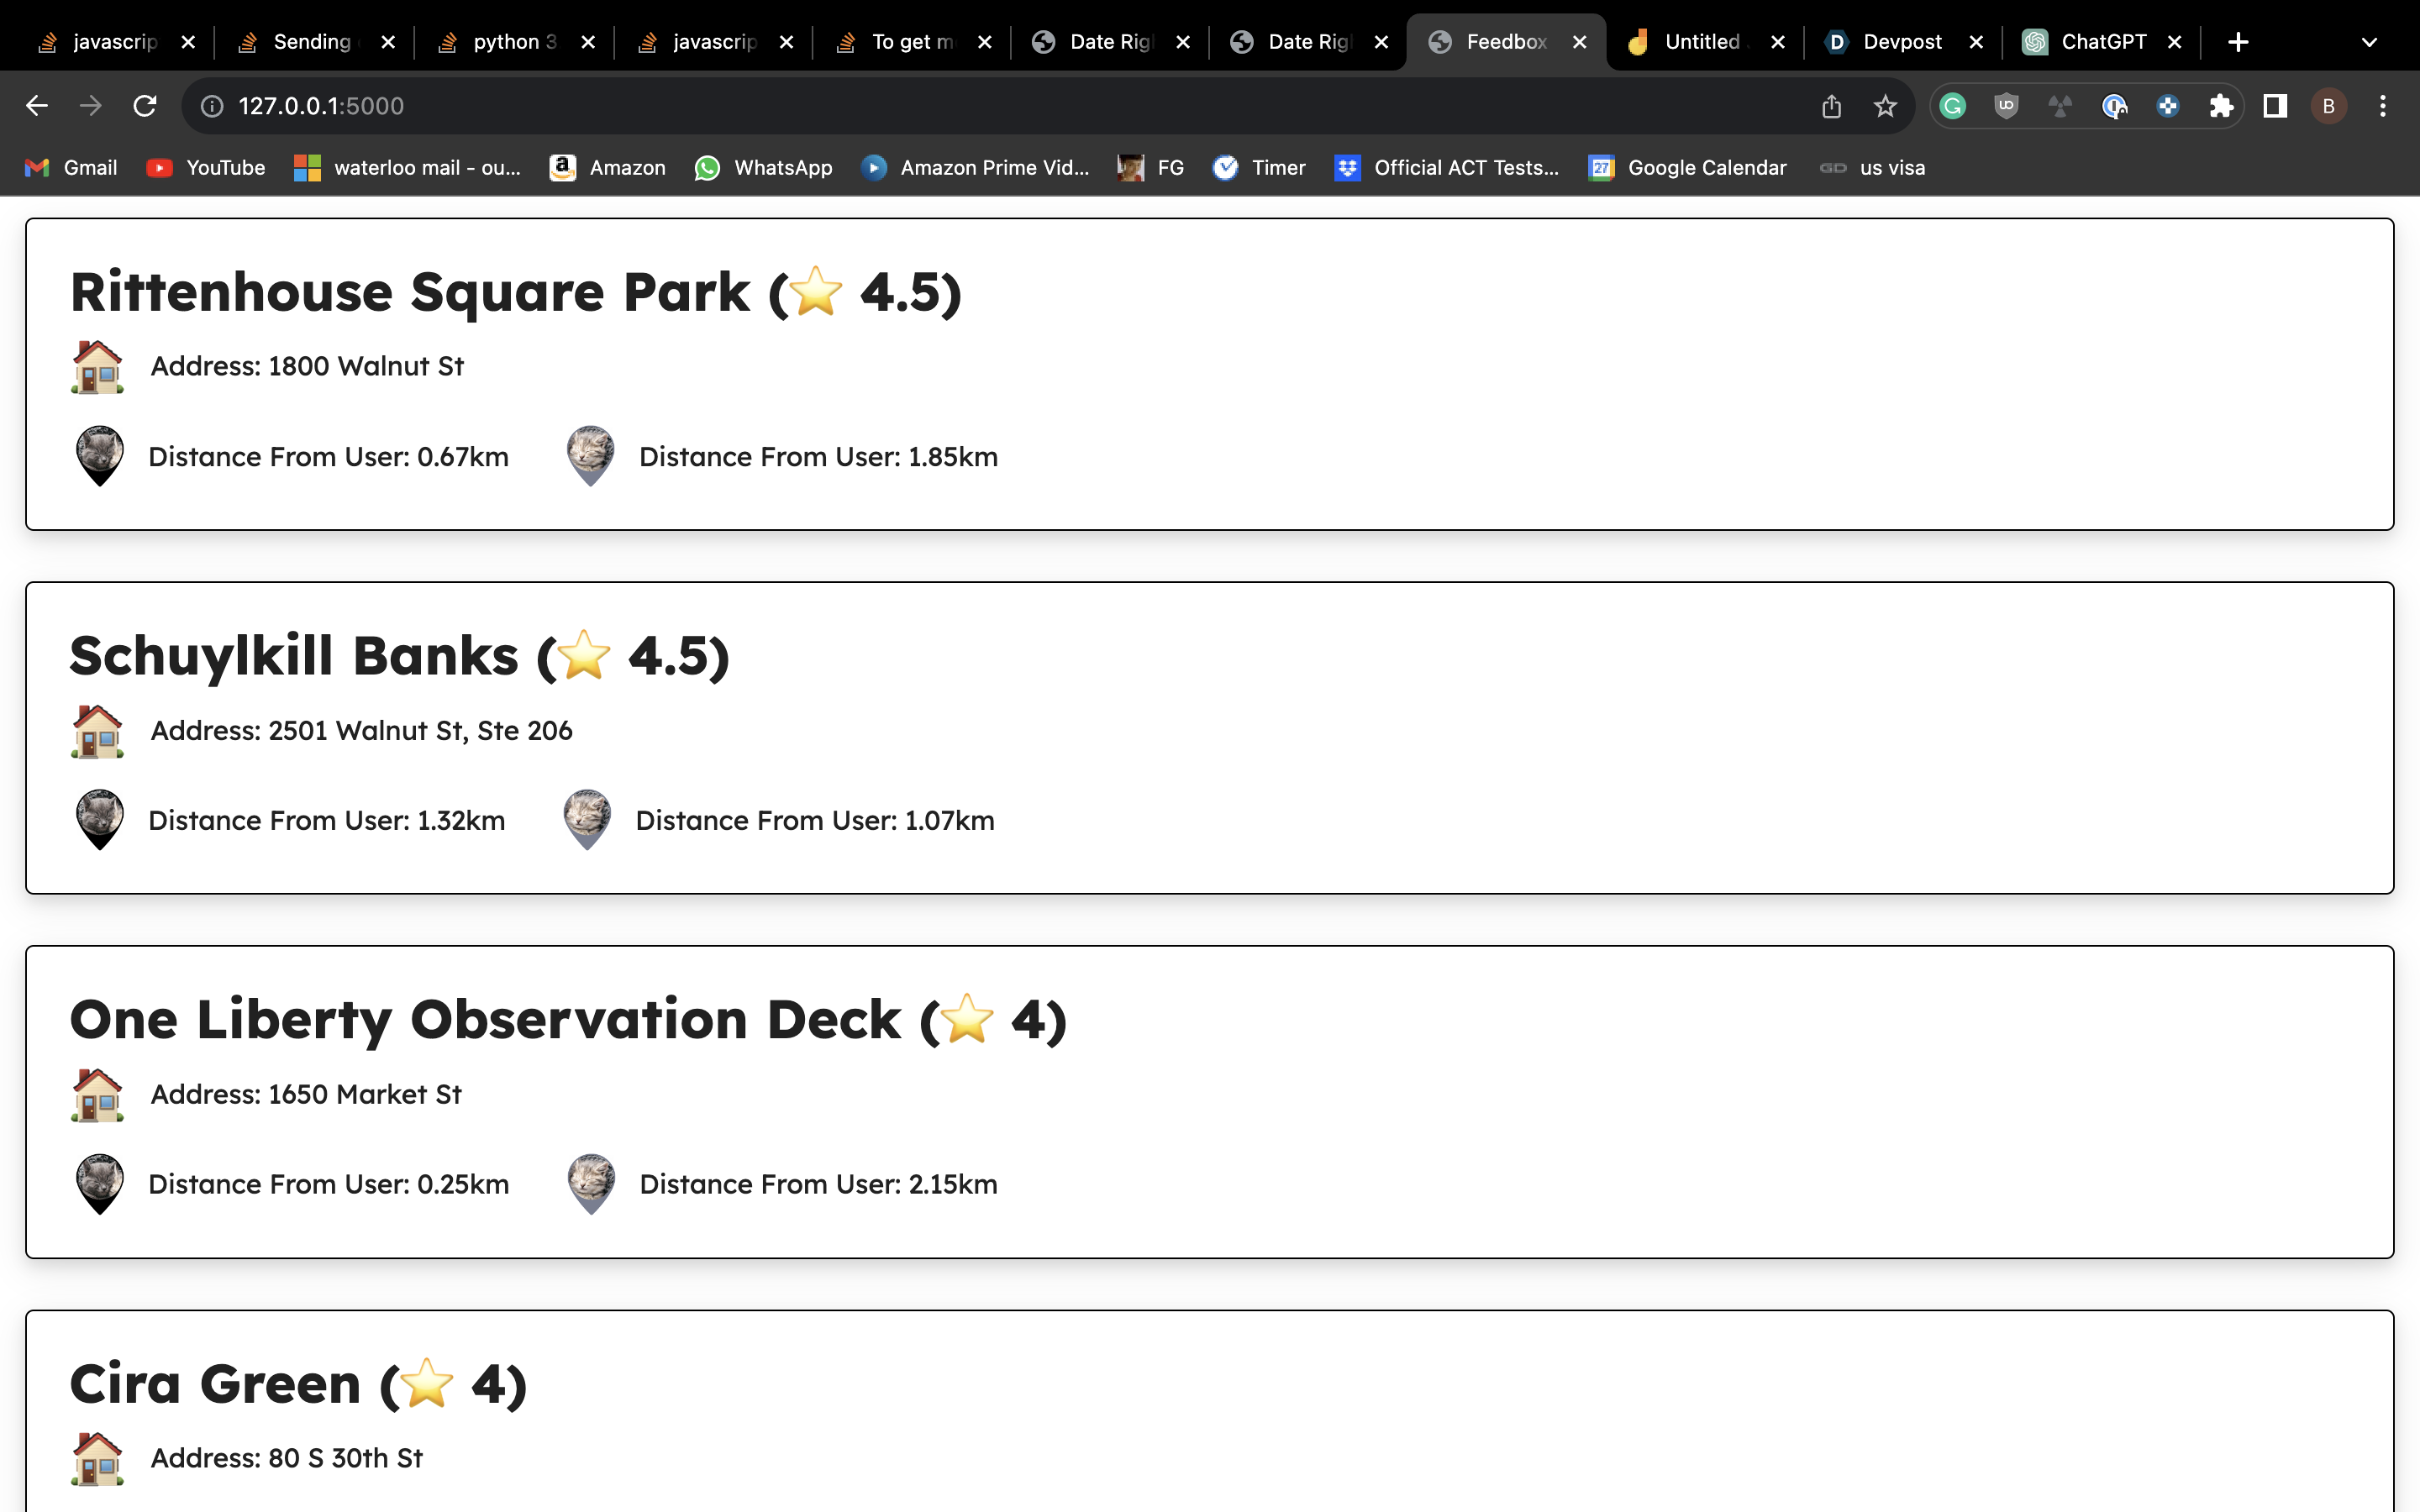Click the share page icon
Screen dimensions: 2420x1512
pyautogui.click(x=1831, y=106)
